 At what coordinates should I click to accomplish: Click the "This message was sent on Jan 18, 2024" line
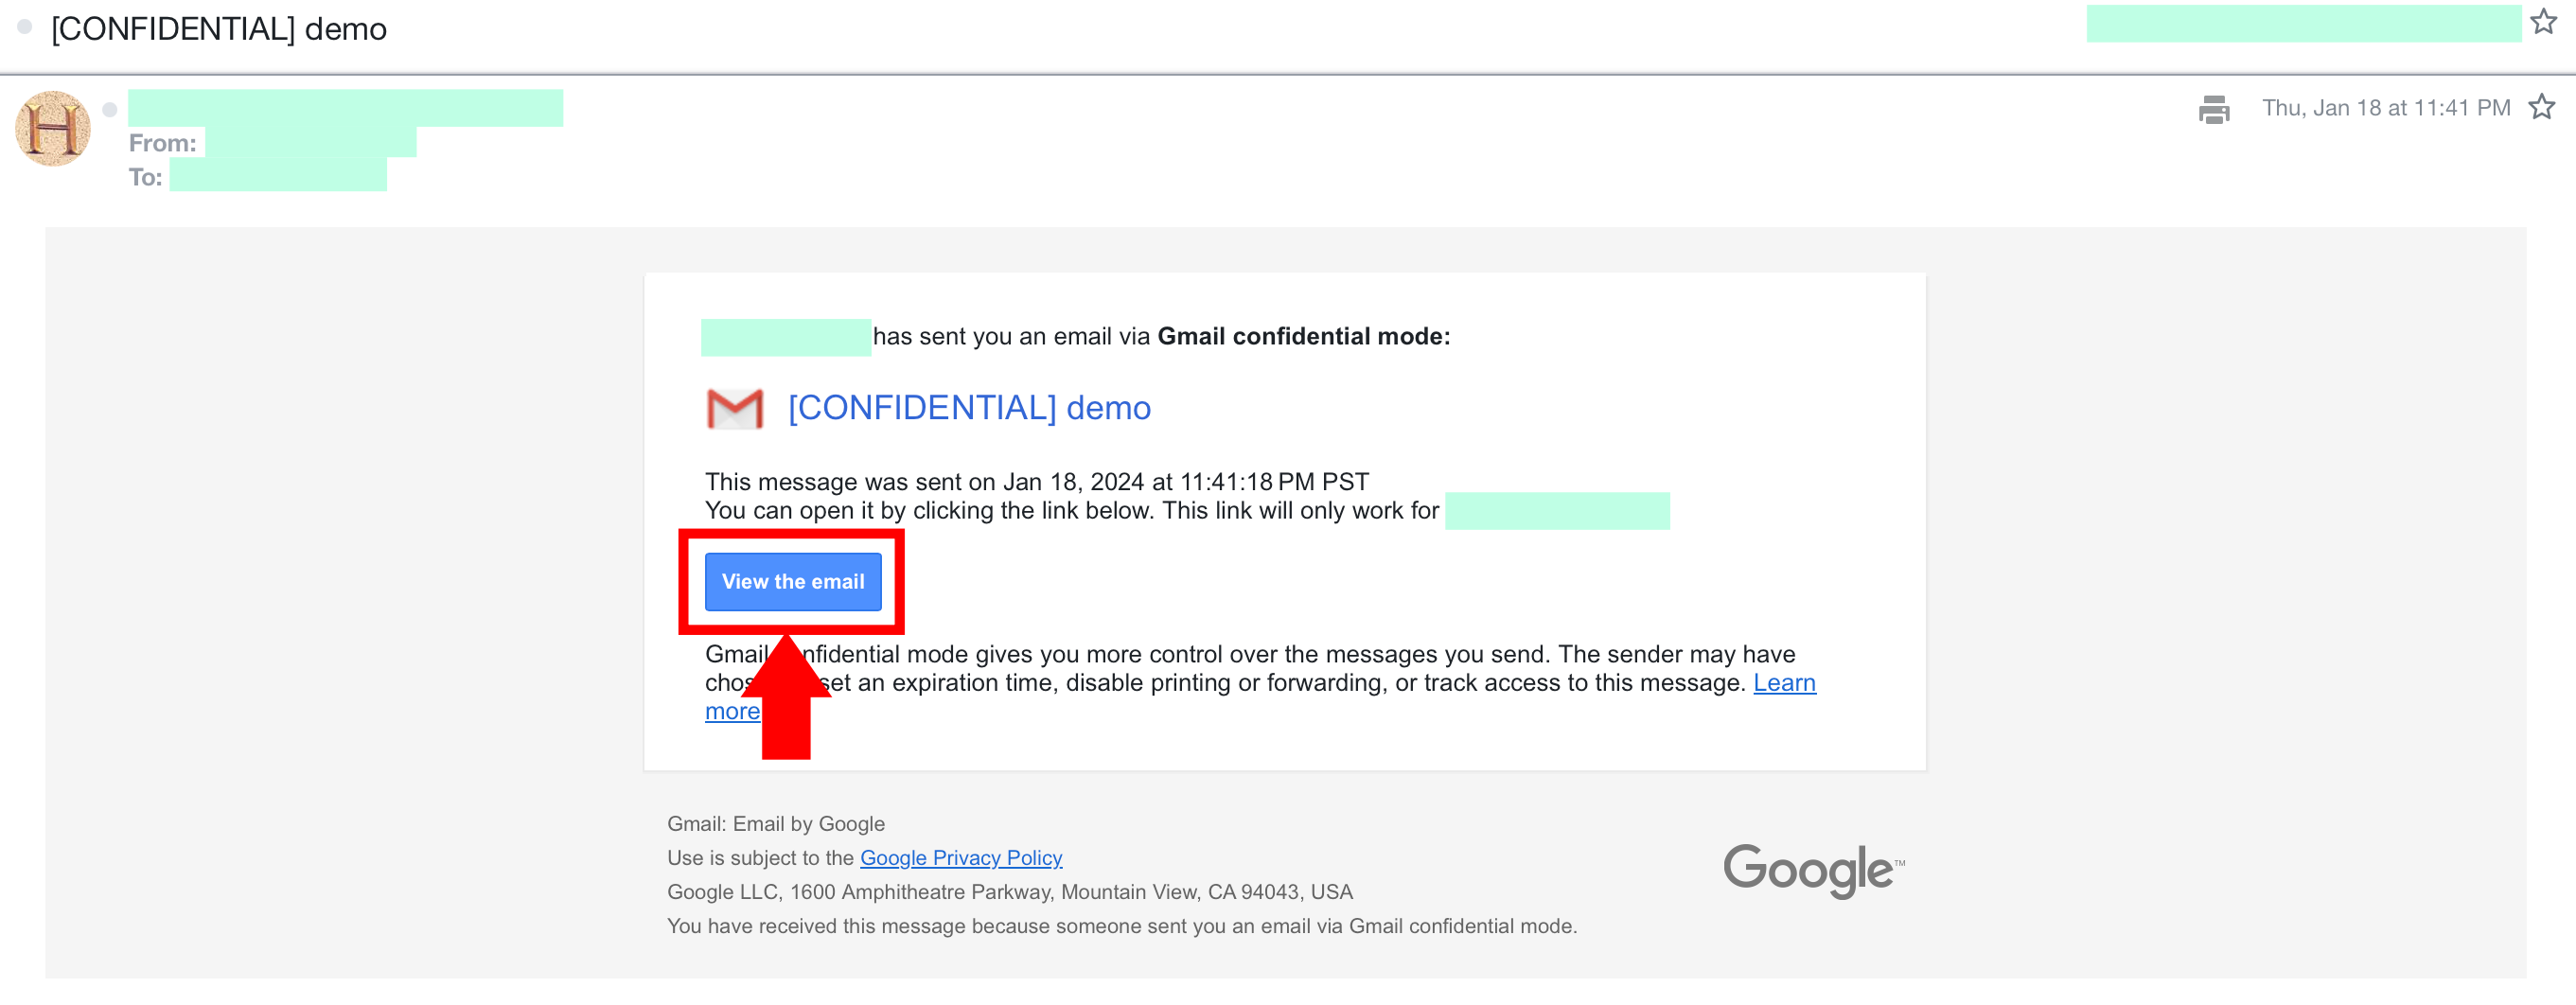coord(1037,482)
